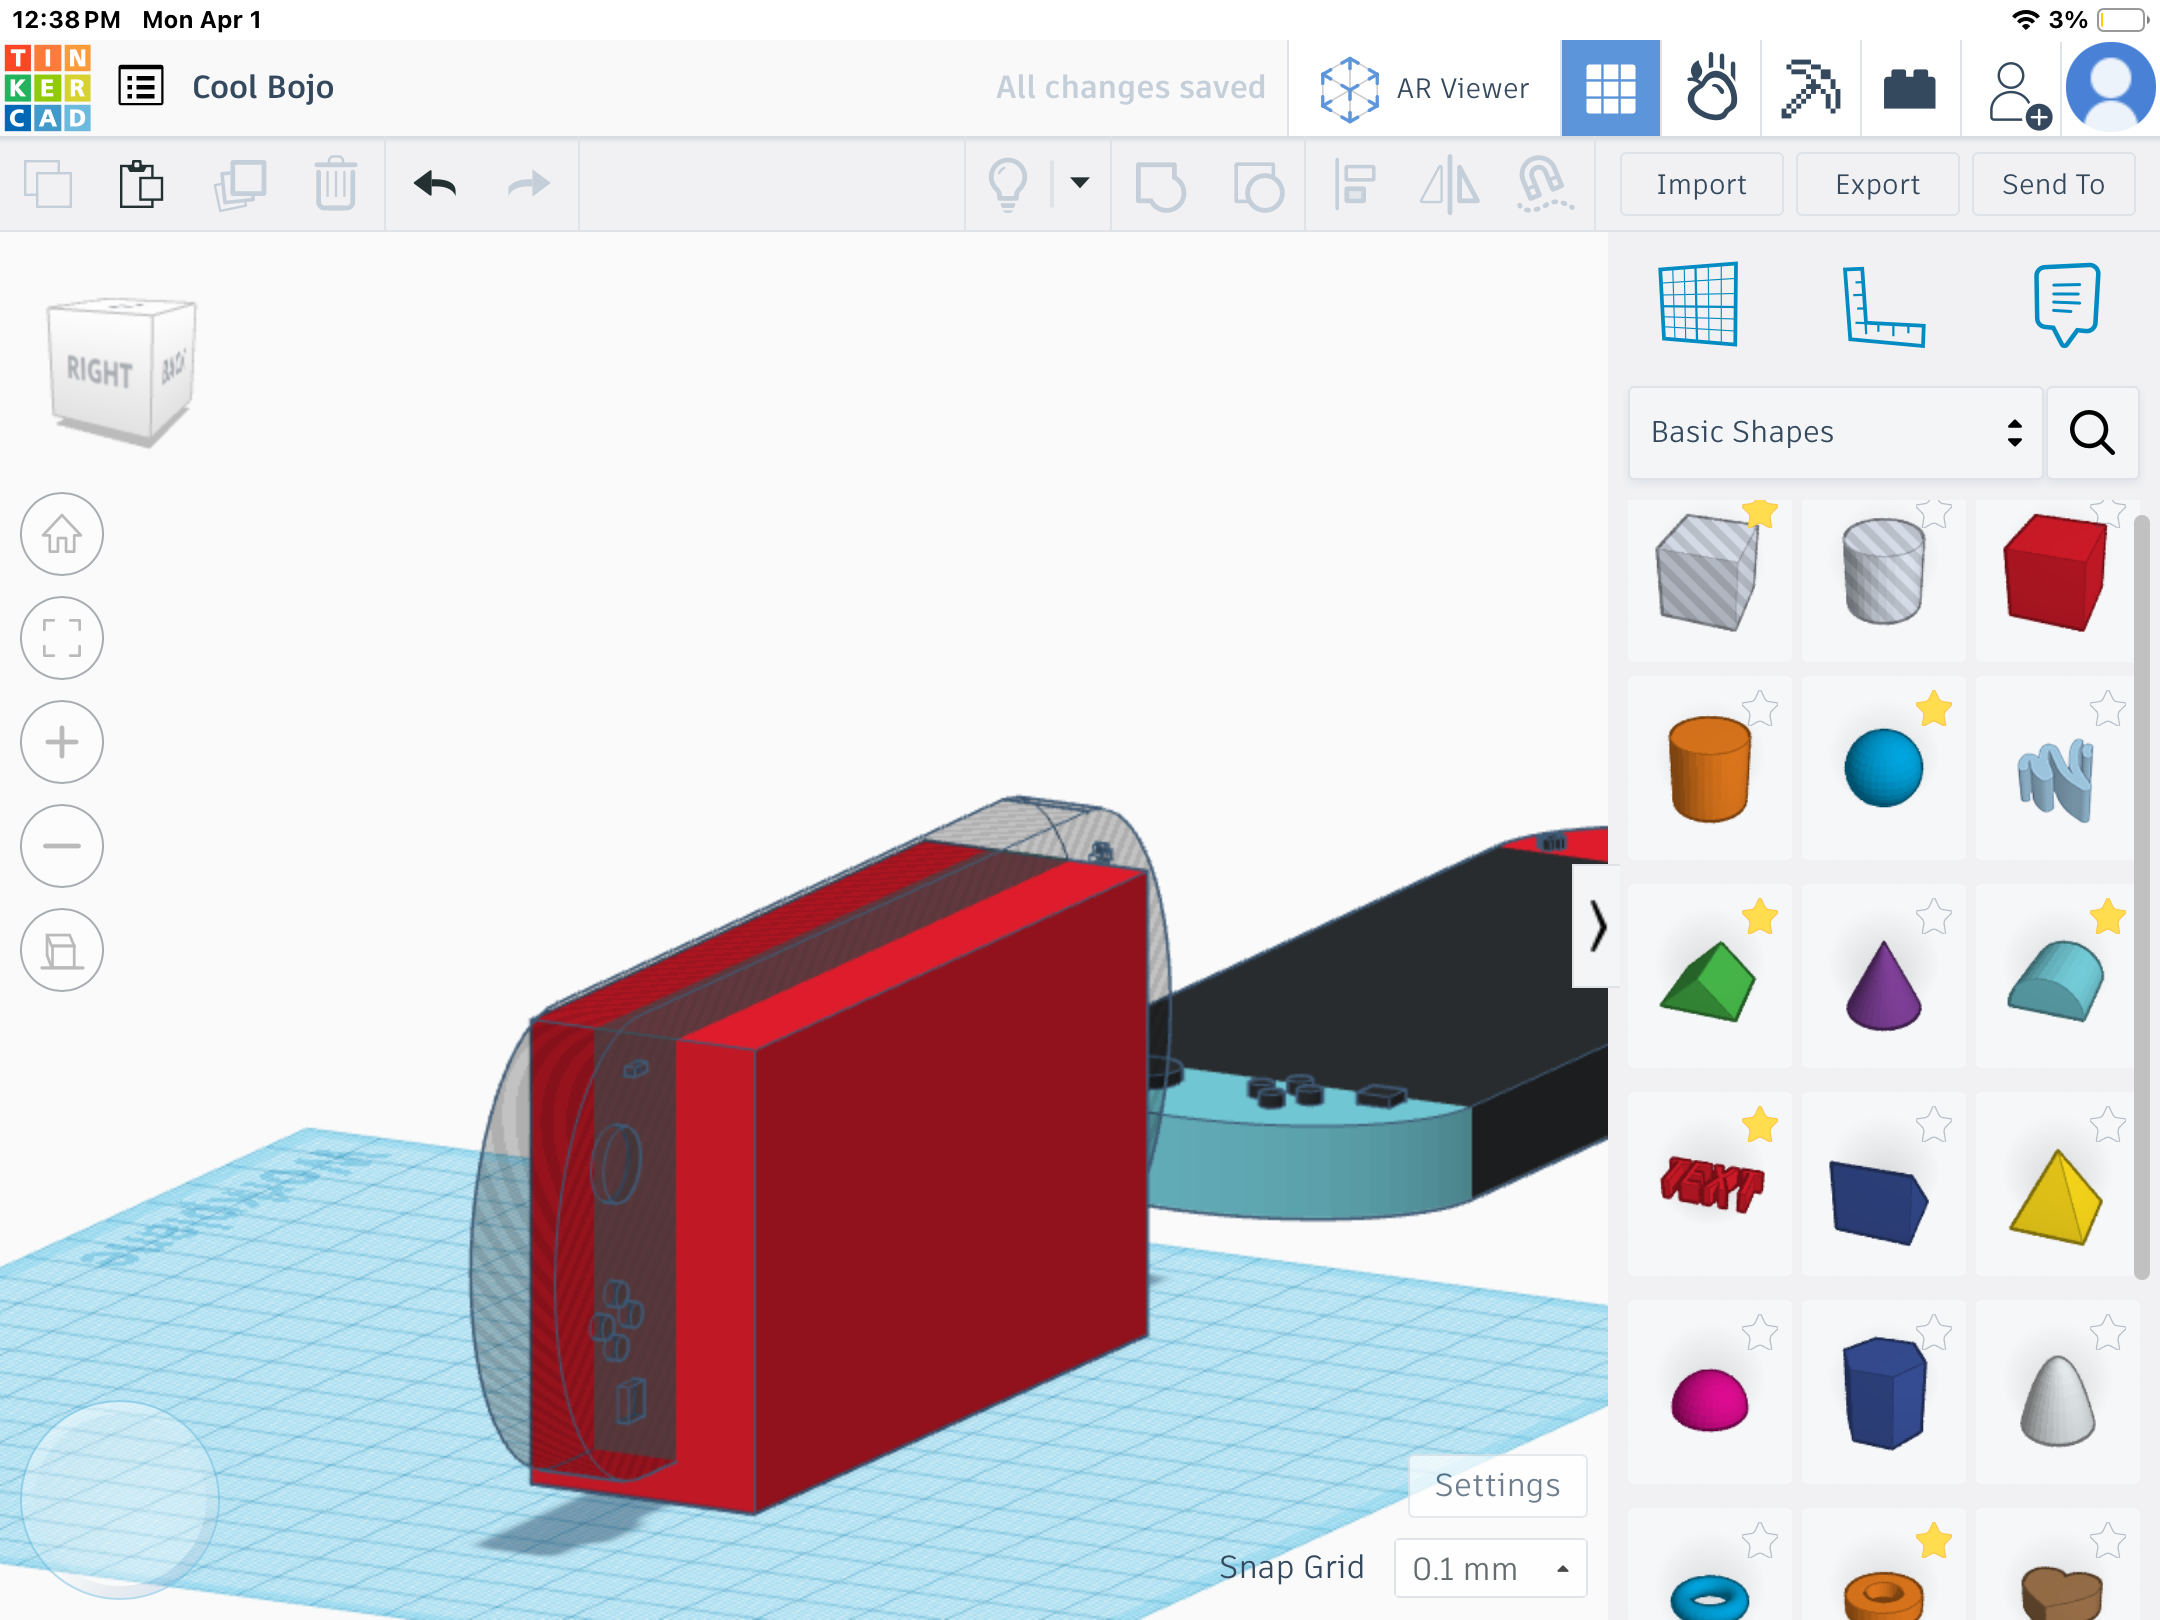Select the gray Paraboloid shape
This screenshot has width=2160, height=1620.
coord(2058,1400)
